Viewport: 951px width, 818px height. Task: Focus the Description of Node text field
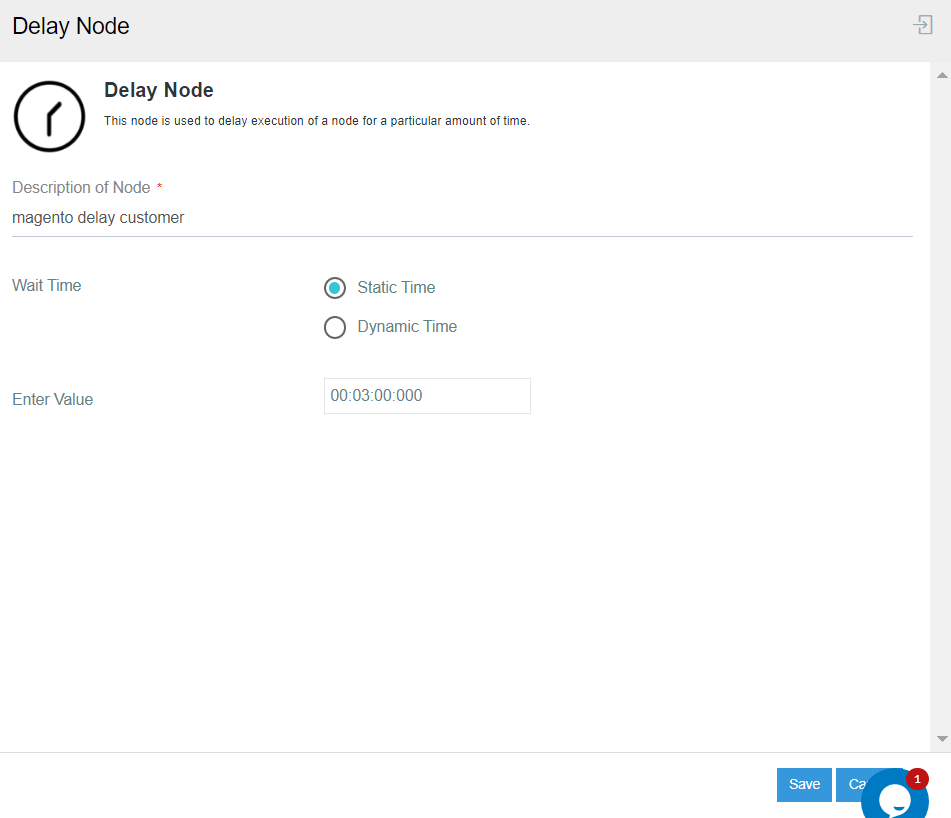point(462,218)
